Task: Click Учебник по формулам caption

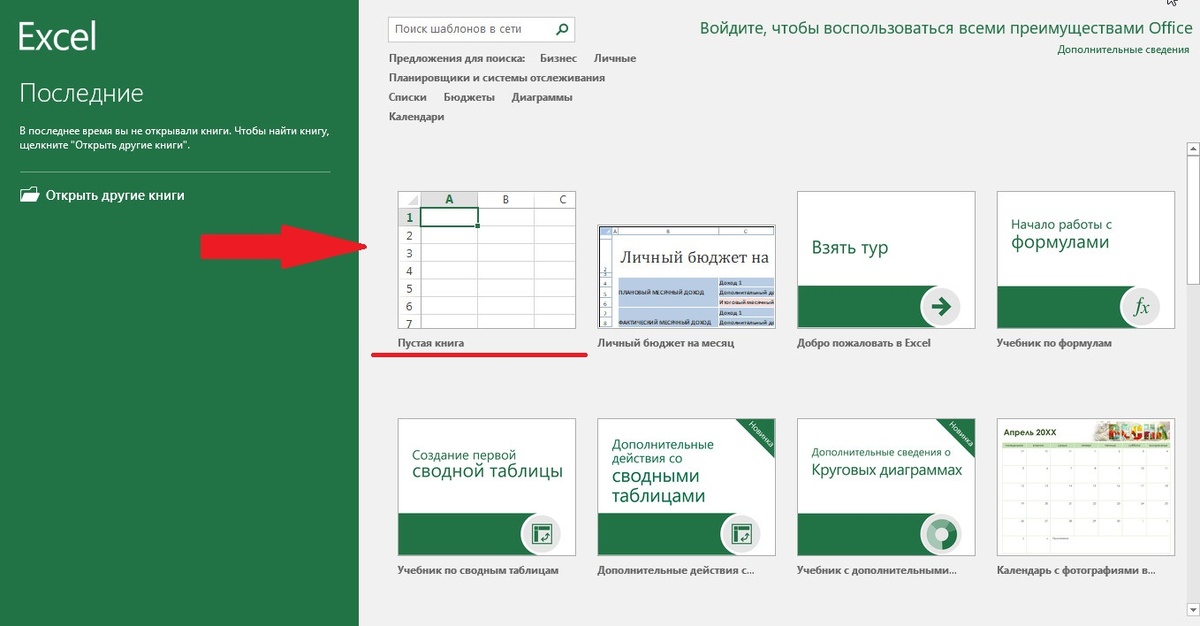Action: click(1054, 343)
